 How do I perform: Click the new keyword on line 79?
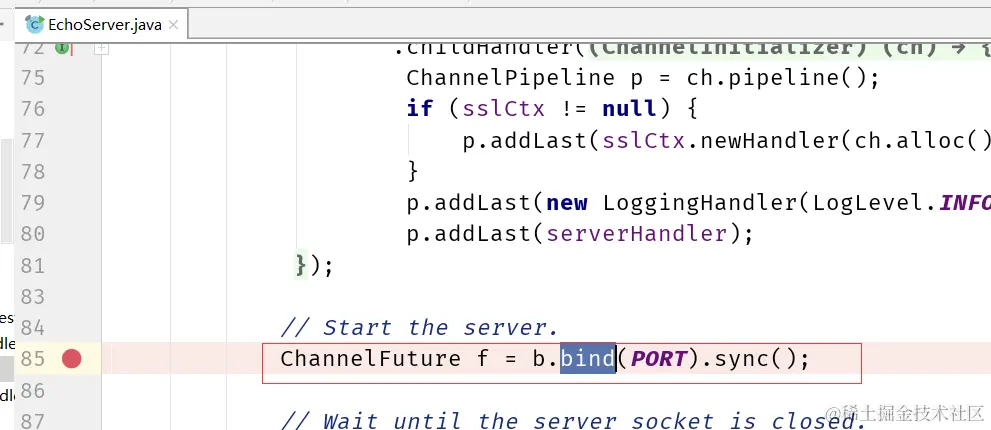tap(567, 204)
